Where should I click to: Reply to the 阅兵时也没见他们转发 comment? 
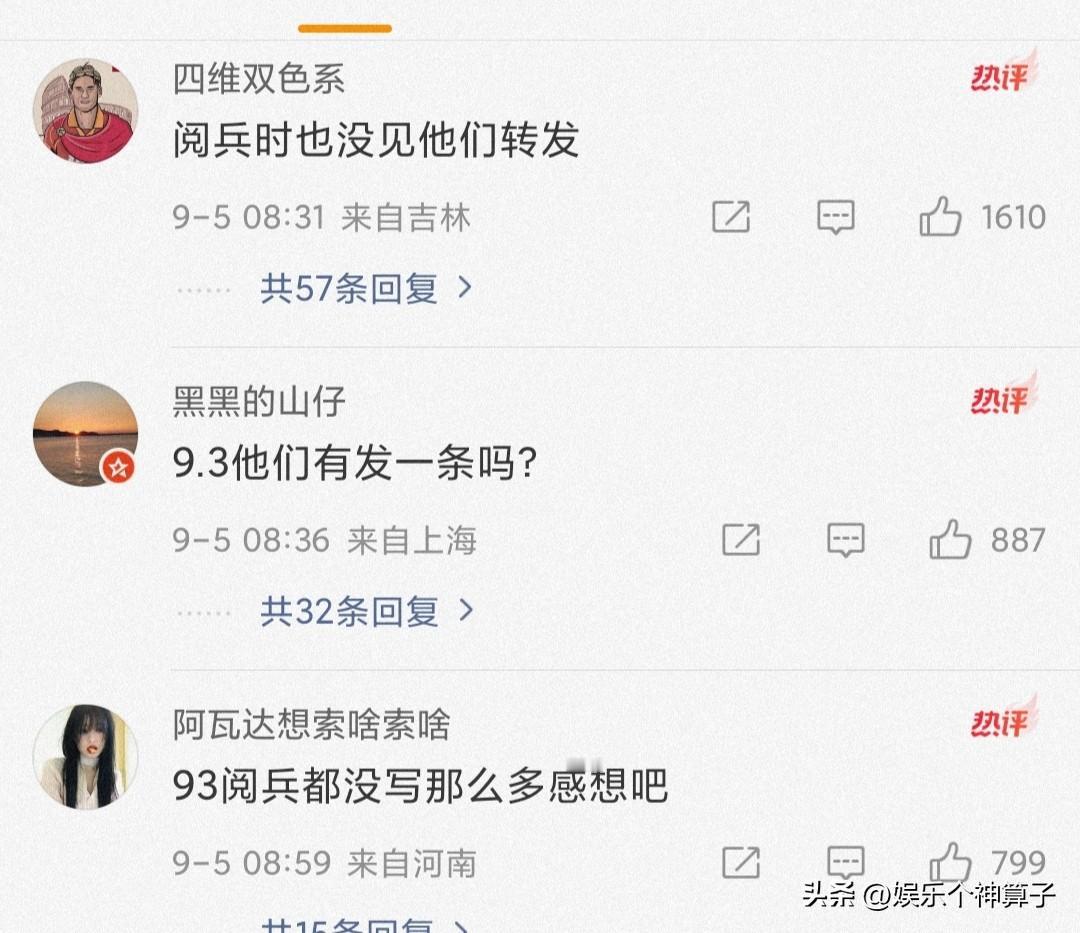(x=835, y=217)
